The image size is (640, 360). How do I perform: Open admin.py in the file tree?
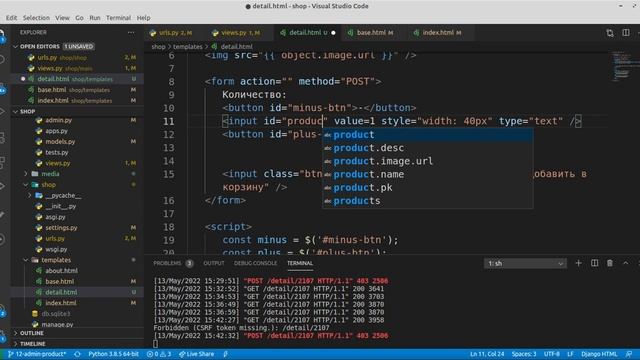click(58, 120)
